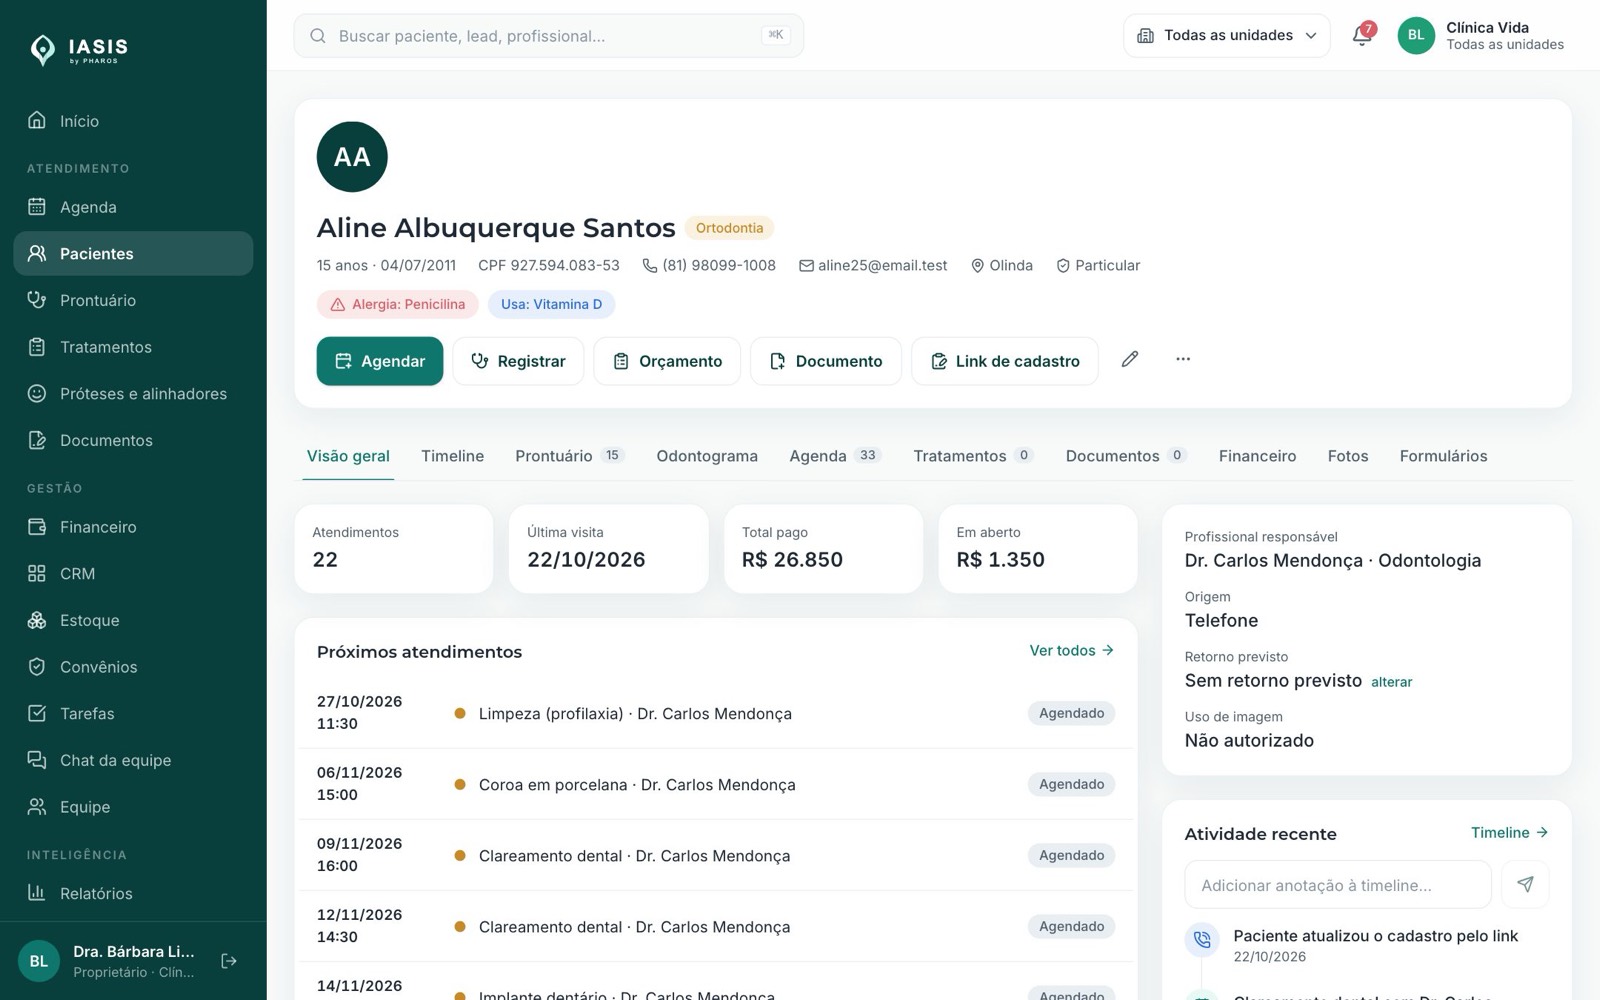Viewport: 1600px width, 1000px height.
Task: Send the timeline annotation
Action: pyautogui.click(x=1525, y=884)
